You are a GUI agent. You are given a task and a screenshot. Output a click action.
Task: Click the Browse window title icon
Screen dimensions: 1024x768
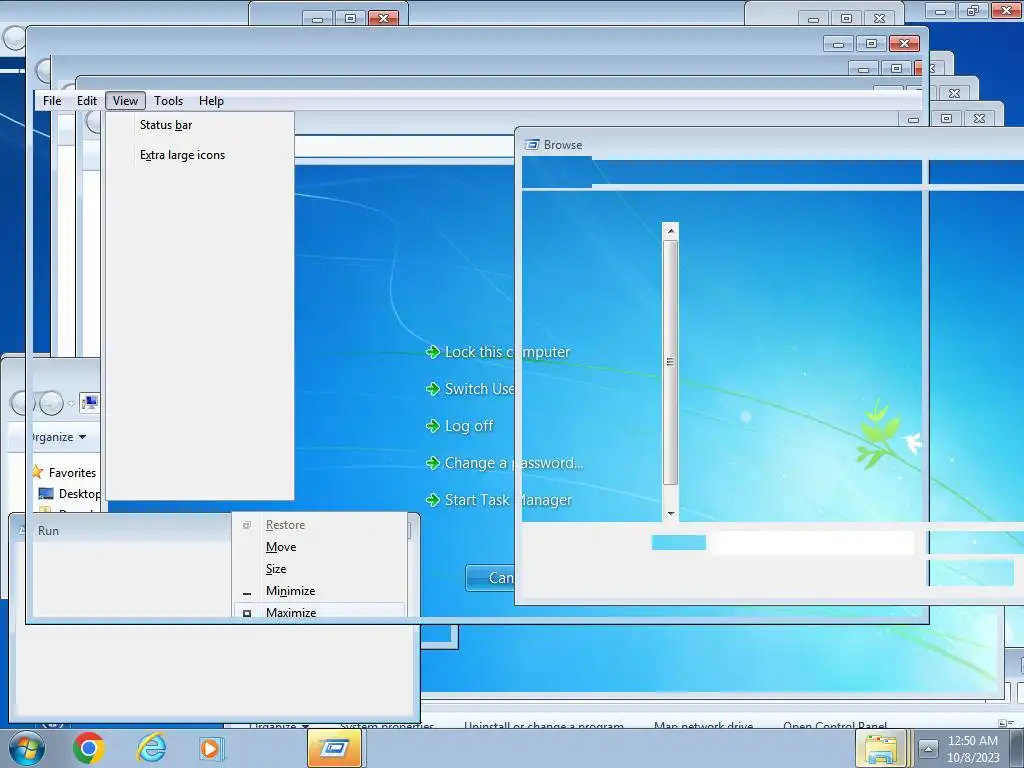[532, 144]
